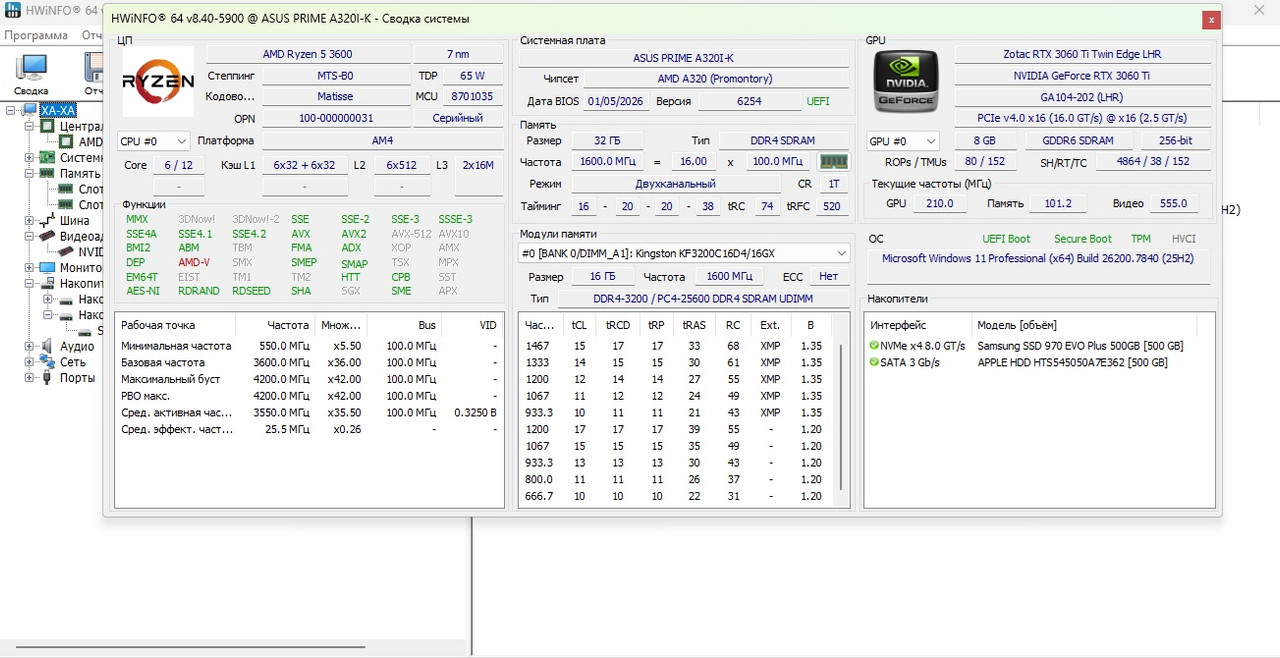The width and height of the screenshot is (1280, 658).
Task: Select the Системная motherboard icon in tree
Action: click(47, 157)
